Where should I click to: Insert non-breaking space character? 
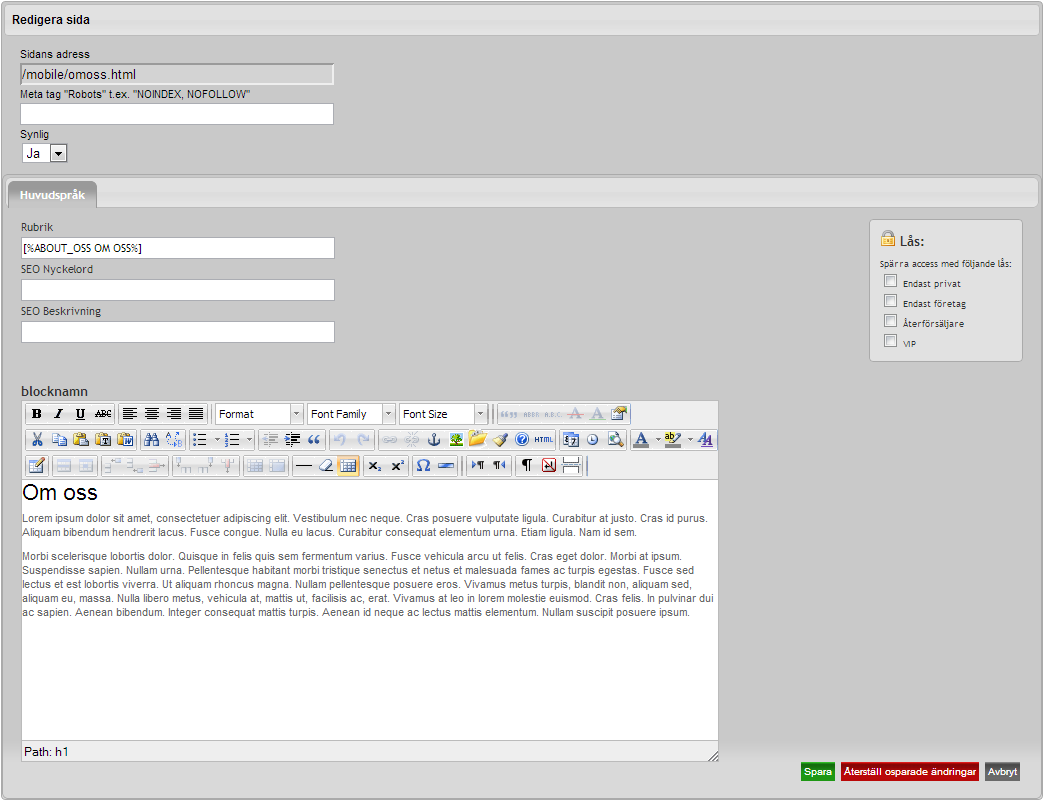coord(549,466)
